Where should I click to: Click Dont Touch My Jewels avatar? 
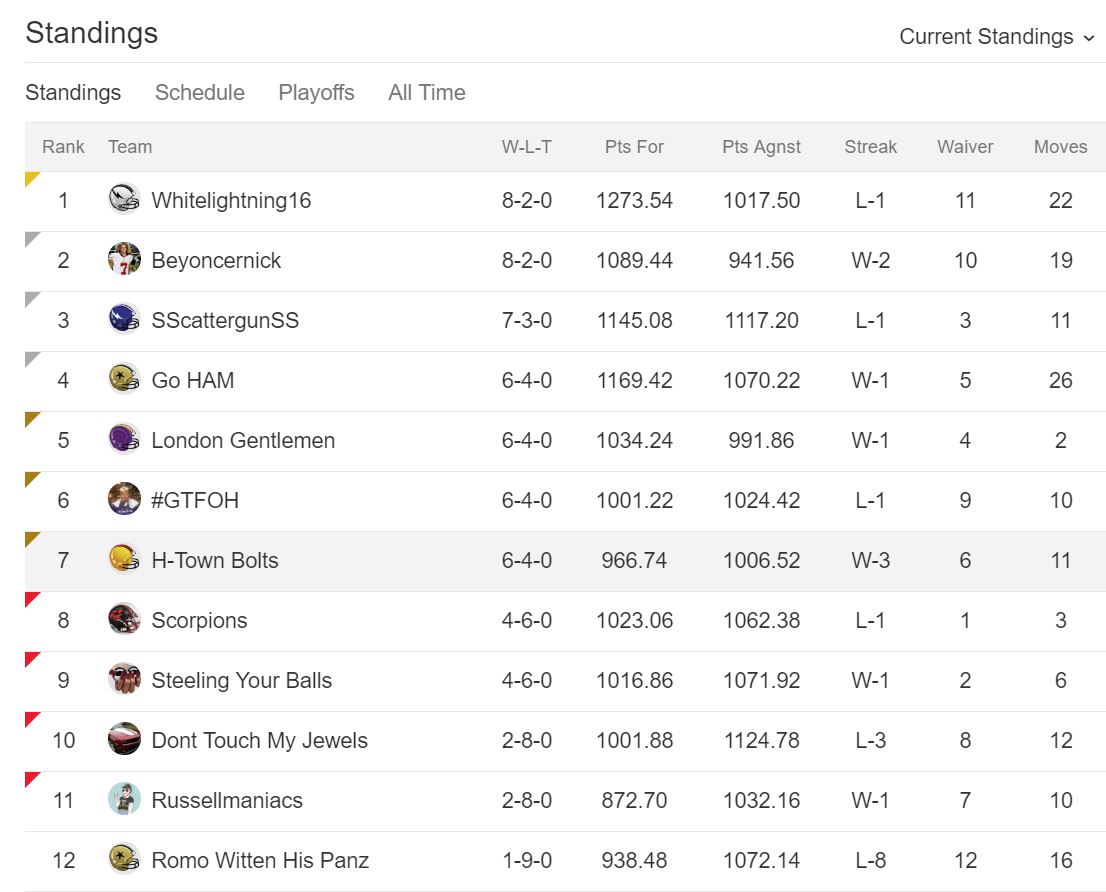(x=124, y=740)
